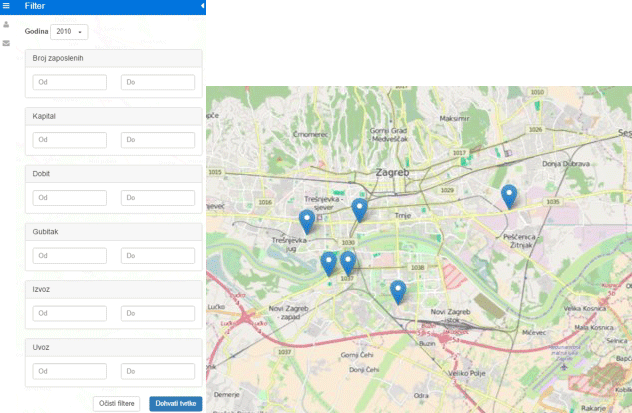This screenshot has height=413, width=632.
Task: Select the Dobit Do input
Action: click(x=158, y=198)
